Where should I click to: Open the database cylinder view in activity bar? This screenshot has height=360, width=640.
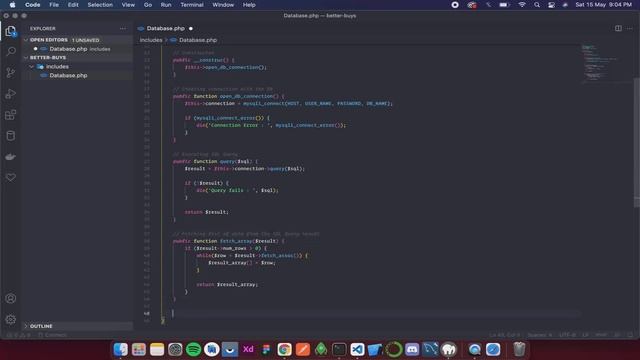[x=11, y=136]
